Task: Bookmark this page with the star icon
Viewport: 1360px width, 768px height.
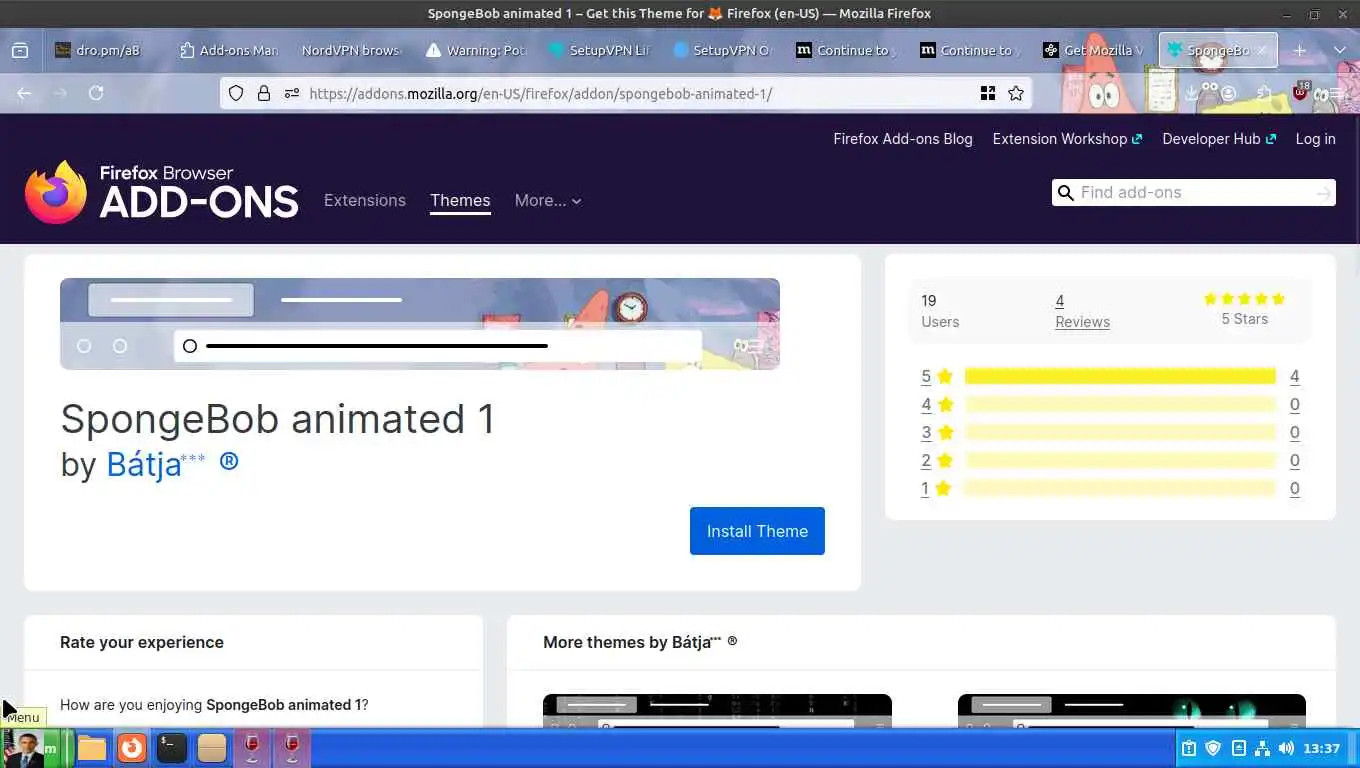Action: pos(1016,93)
